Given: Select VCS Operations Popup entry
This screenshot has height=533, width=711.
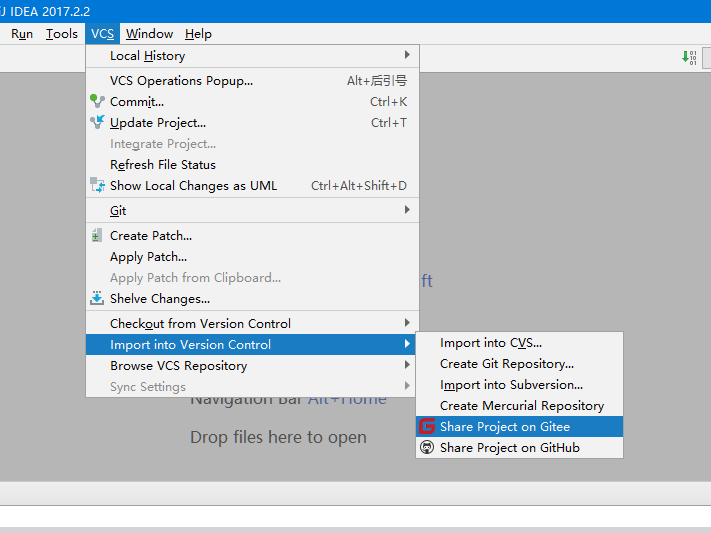Looking at the screenshot, I should 252,80.
